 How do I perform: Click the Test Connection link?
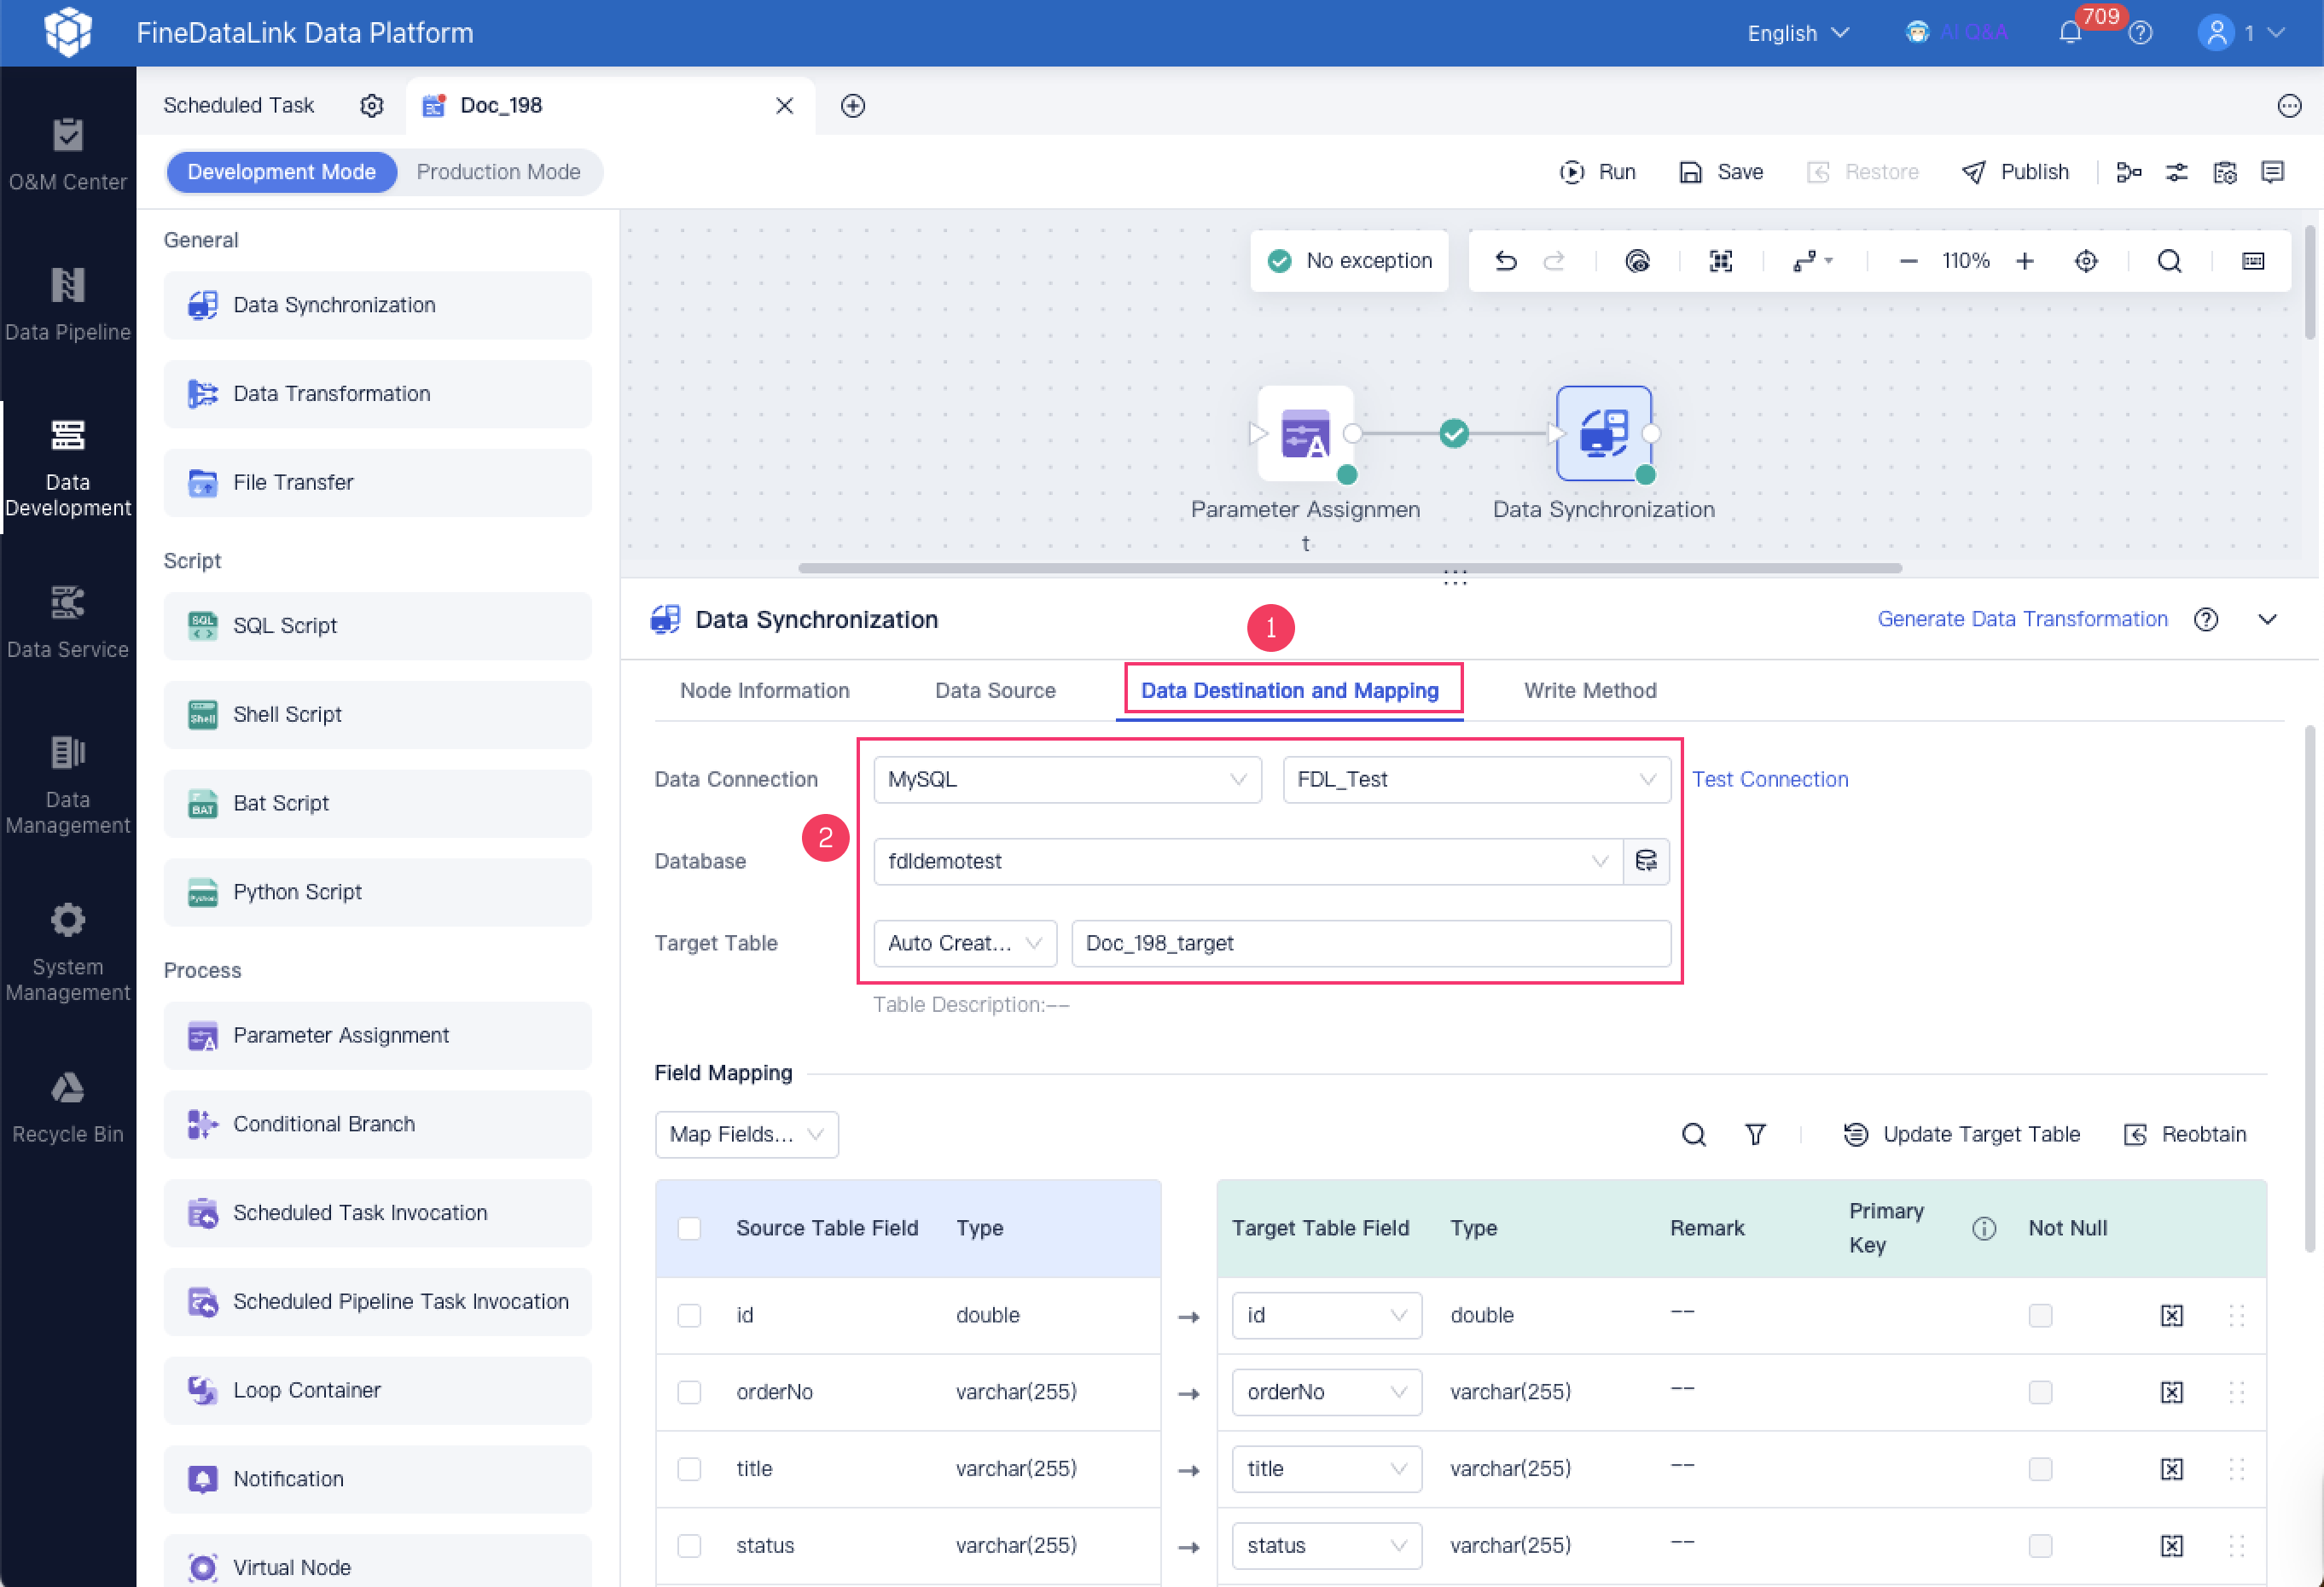[x=1769, y=779]
